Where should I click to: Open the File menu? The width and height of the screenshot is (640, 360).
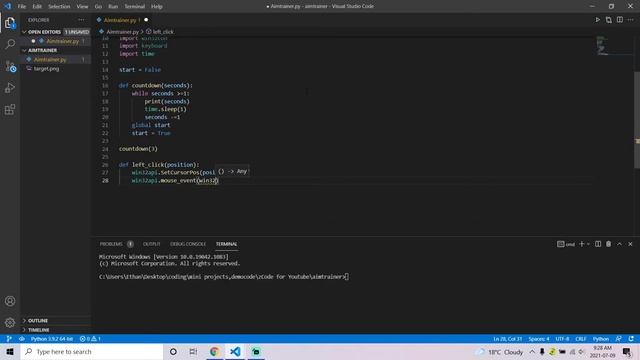[22, 6]
